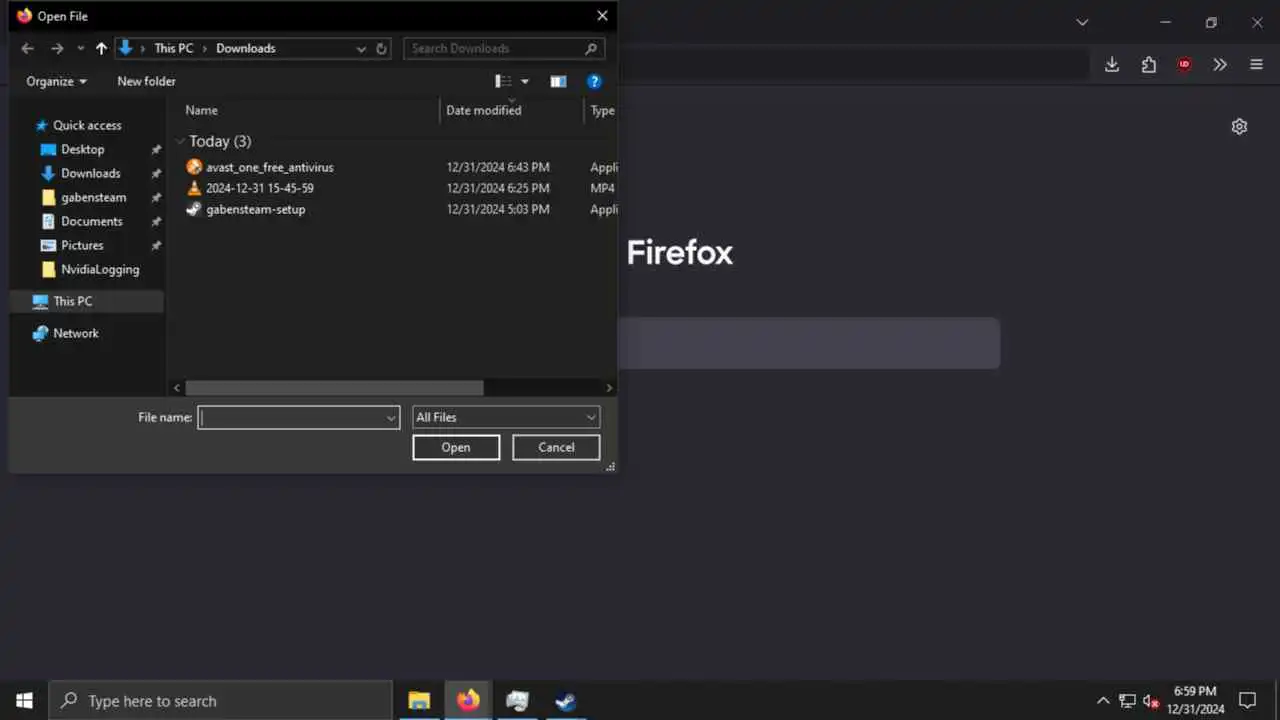Open the Windows Start menu
The width and height of the screenshot is (1280, 720).
click(x=24, y=701)
